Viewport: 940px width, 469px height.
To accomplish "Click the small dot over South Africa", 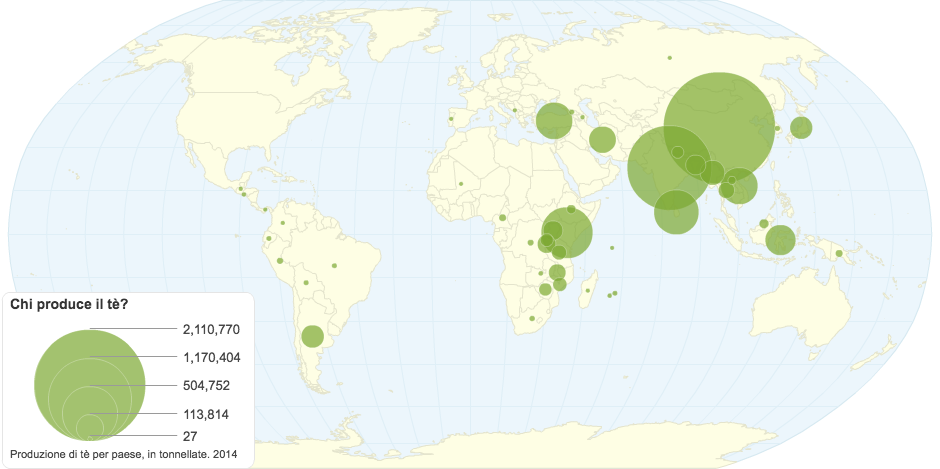I will pyautogui.click(x=533, y=319).
